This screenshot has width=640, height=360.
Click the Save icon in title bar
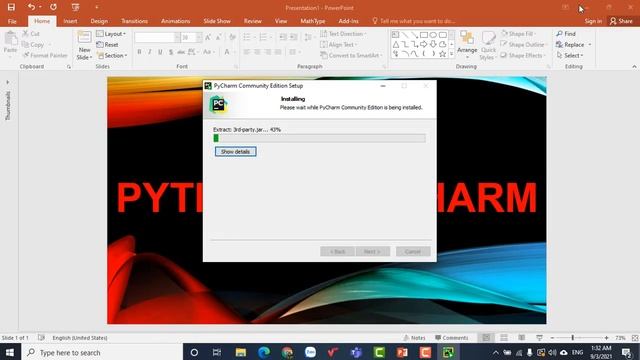pos(11,7)
